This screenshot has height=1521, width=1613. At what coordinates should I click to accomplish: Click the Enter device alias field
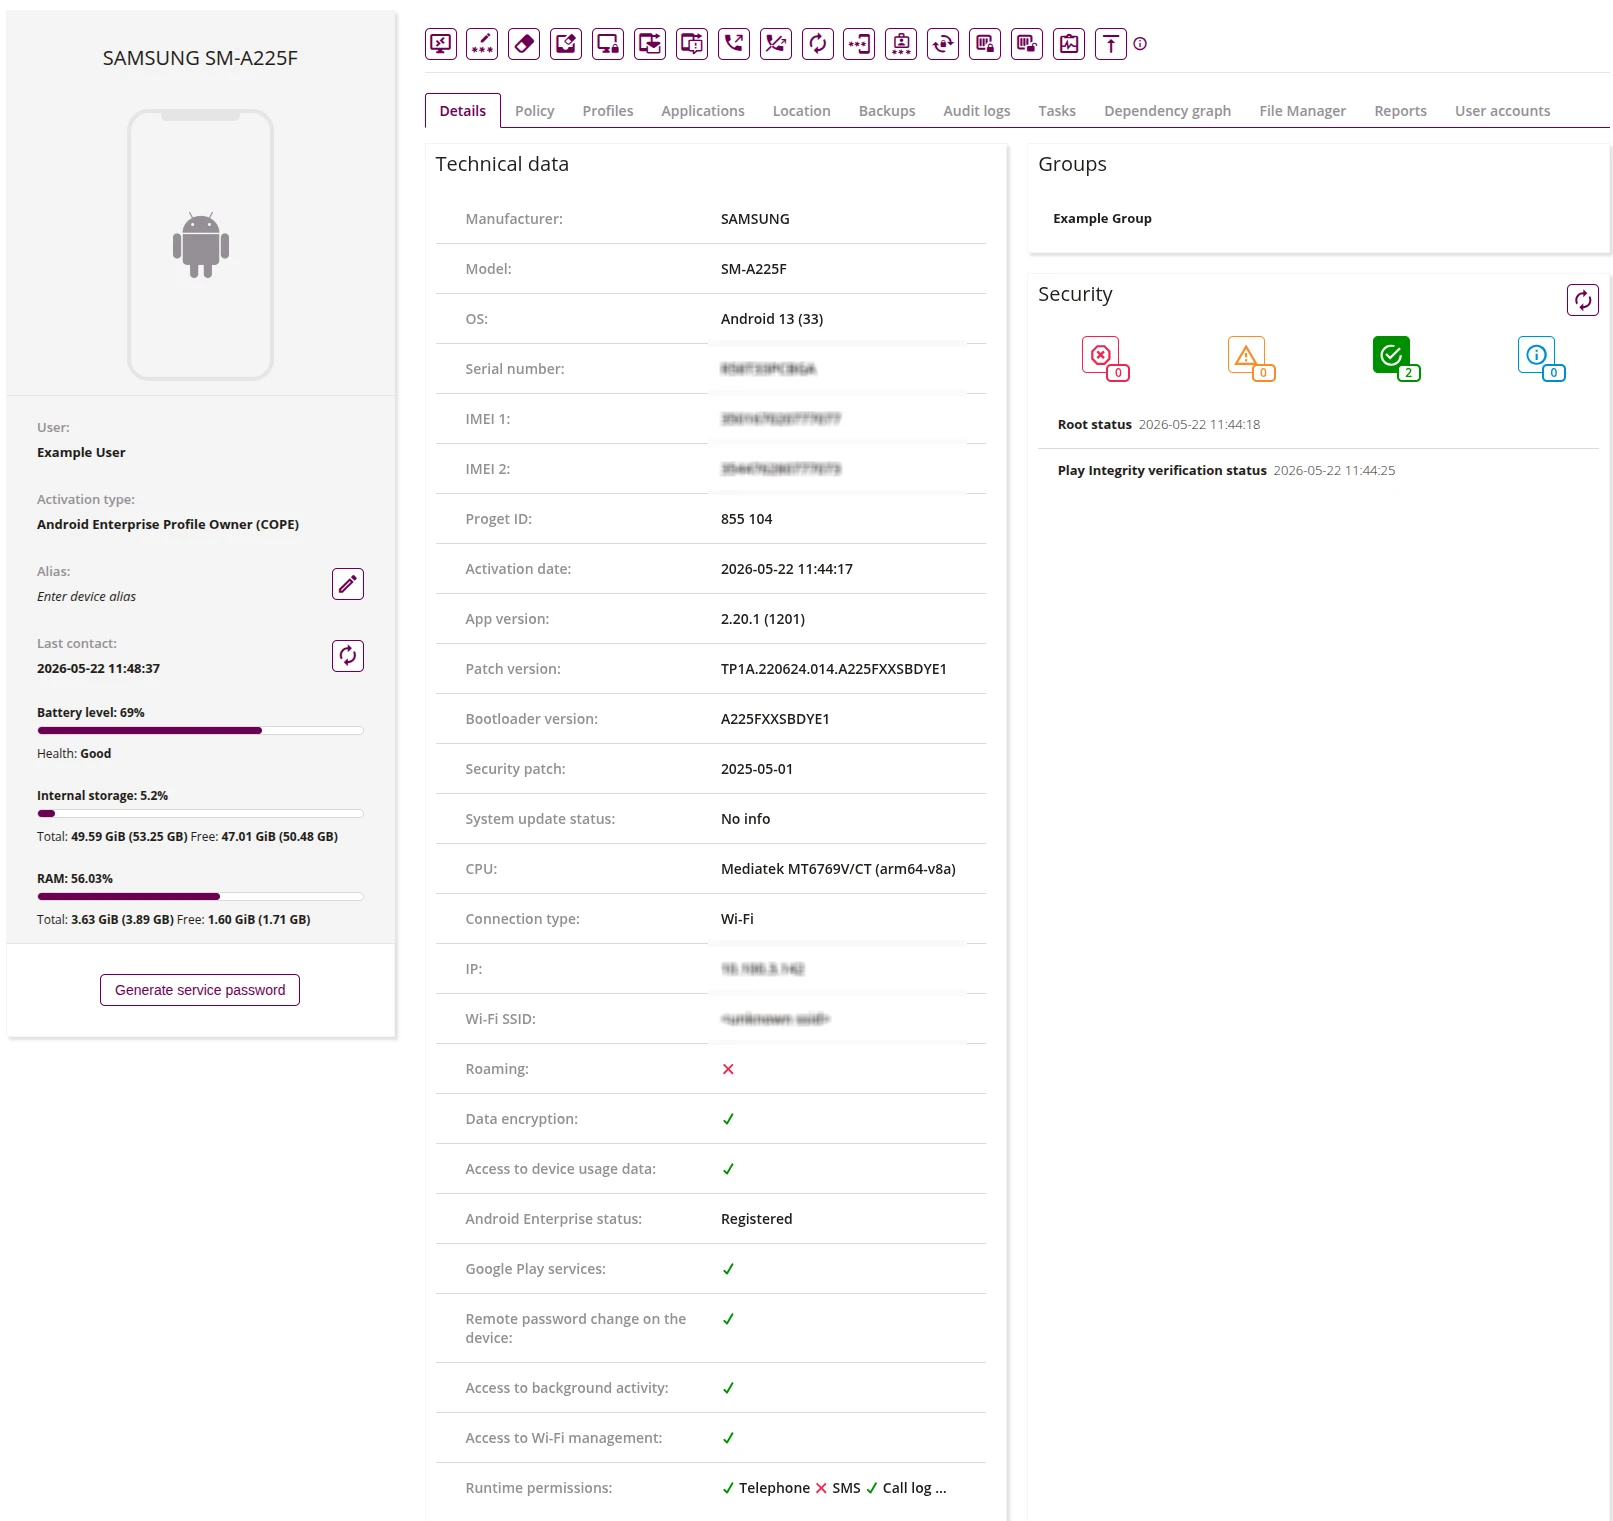pos(87,596)
